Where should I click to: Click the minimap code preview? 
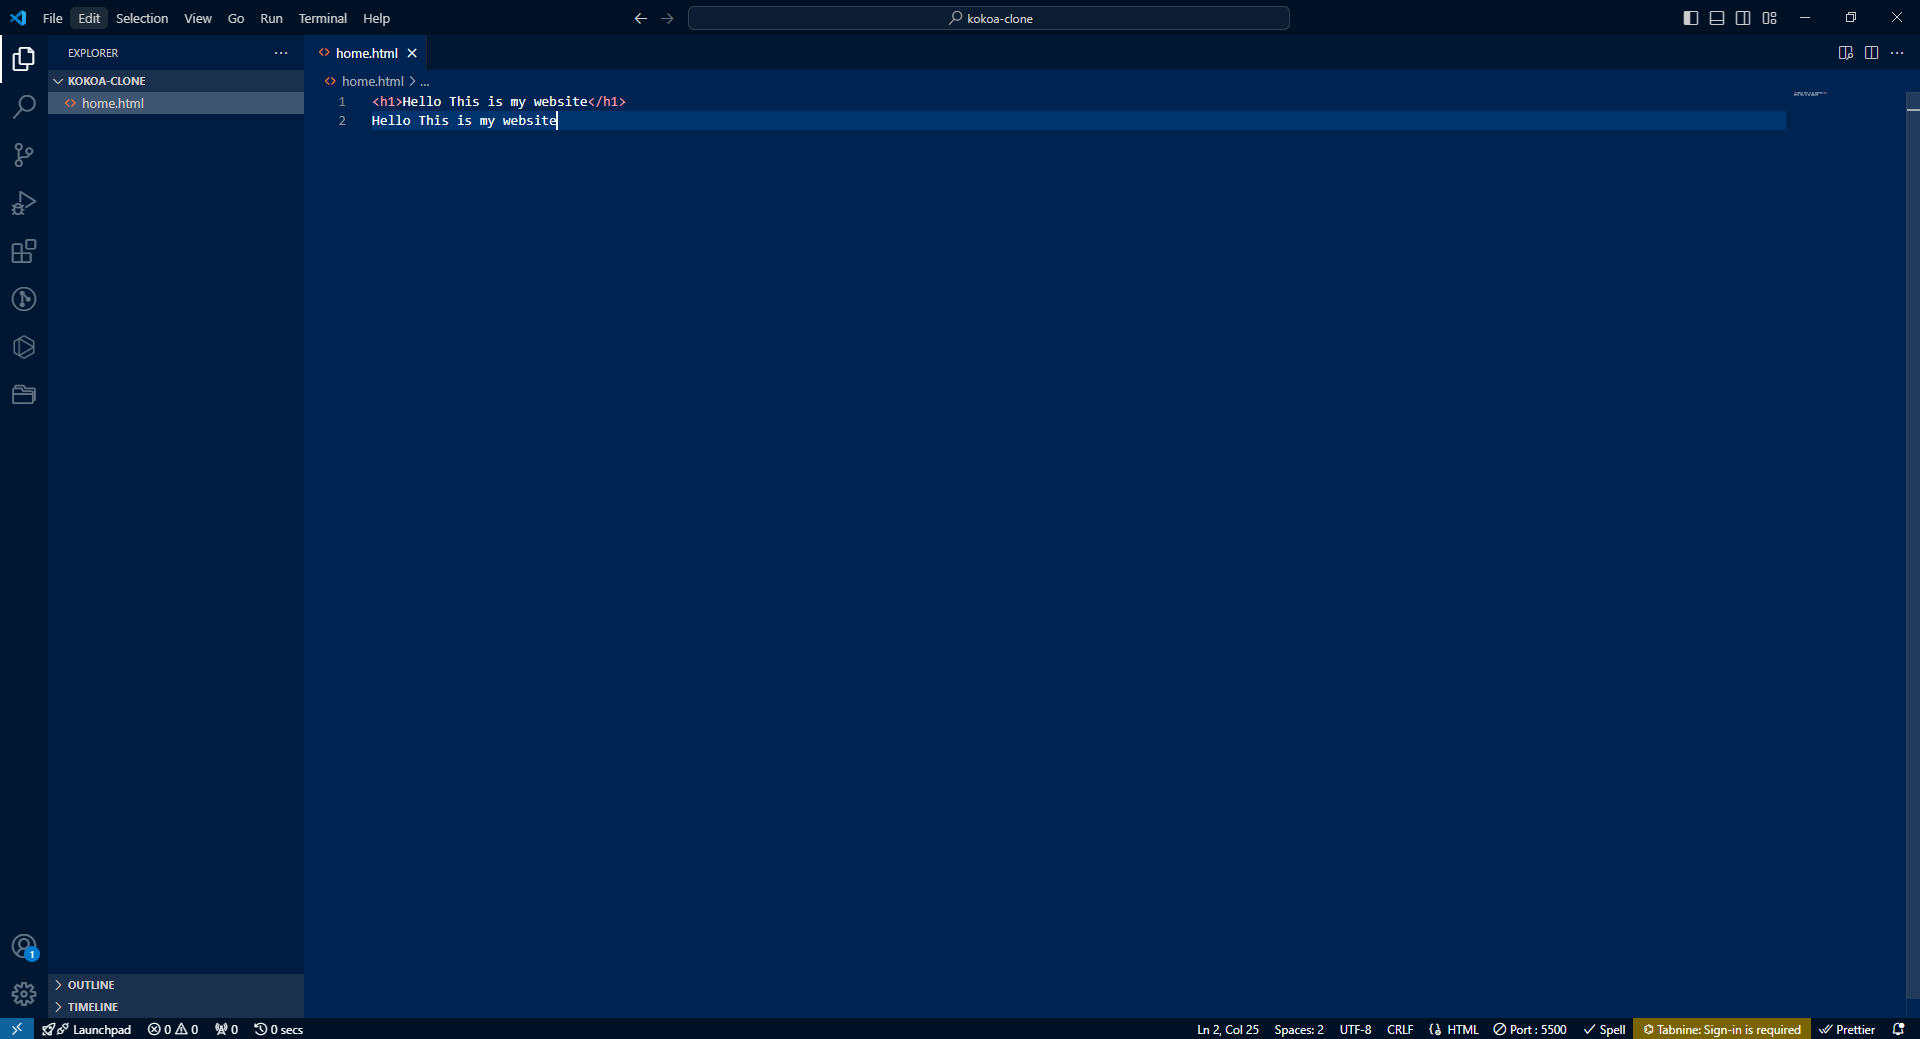1810,93
